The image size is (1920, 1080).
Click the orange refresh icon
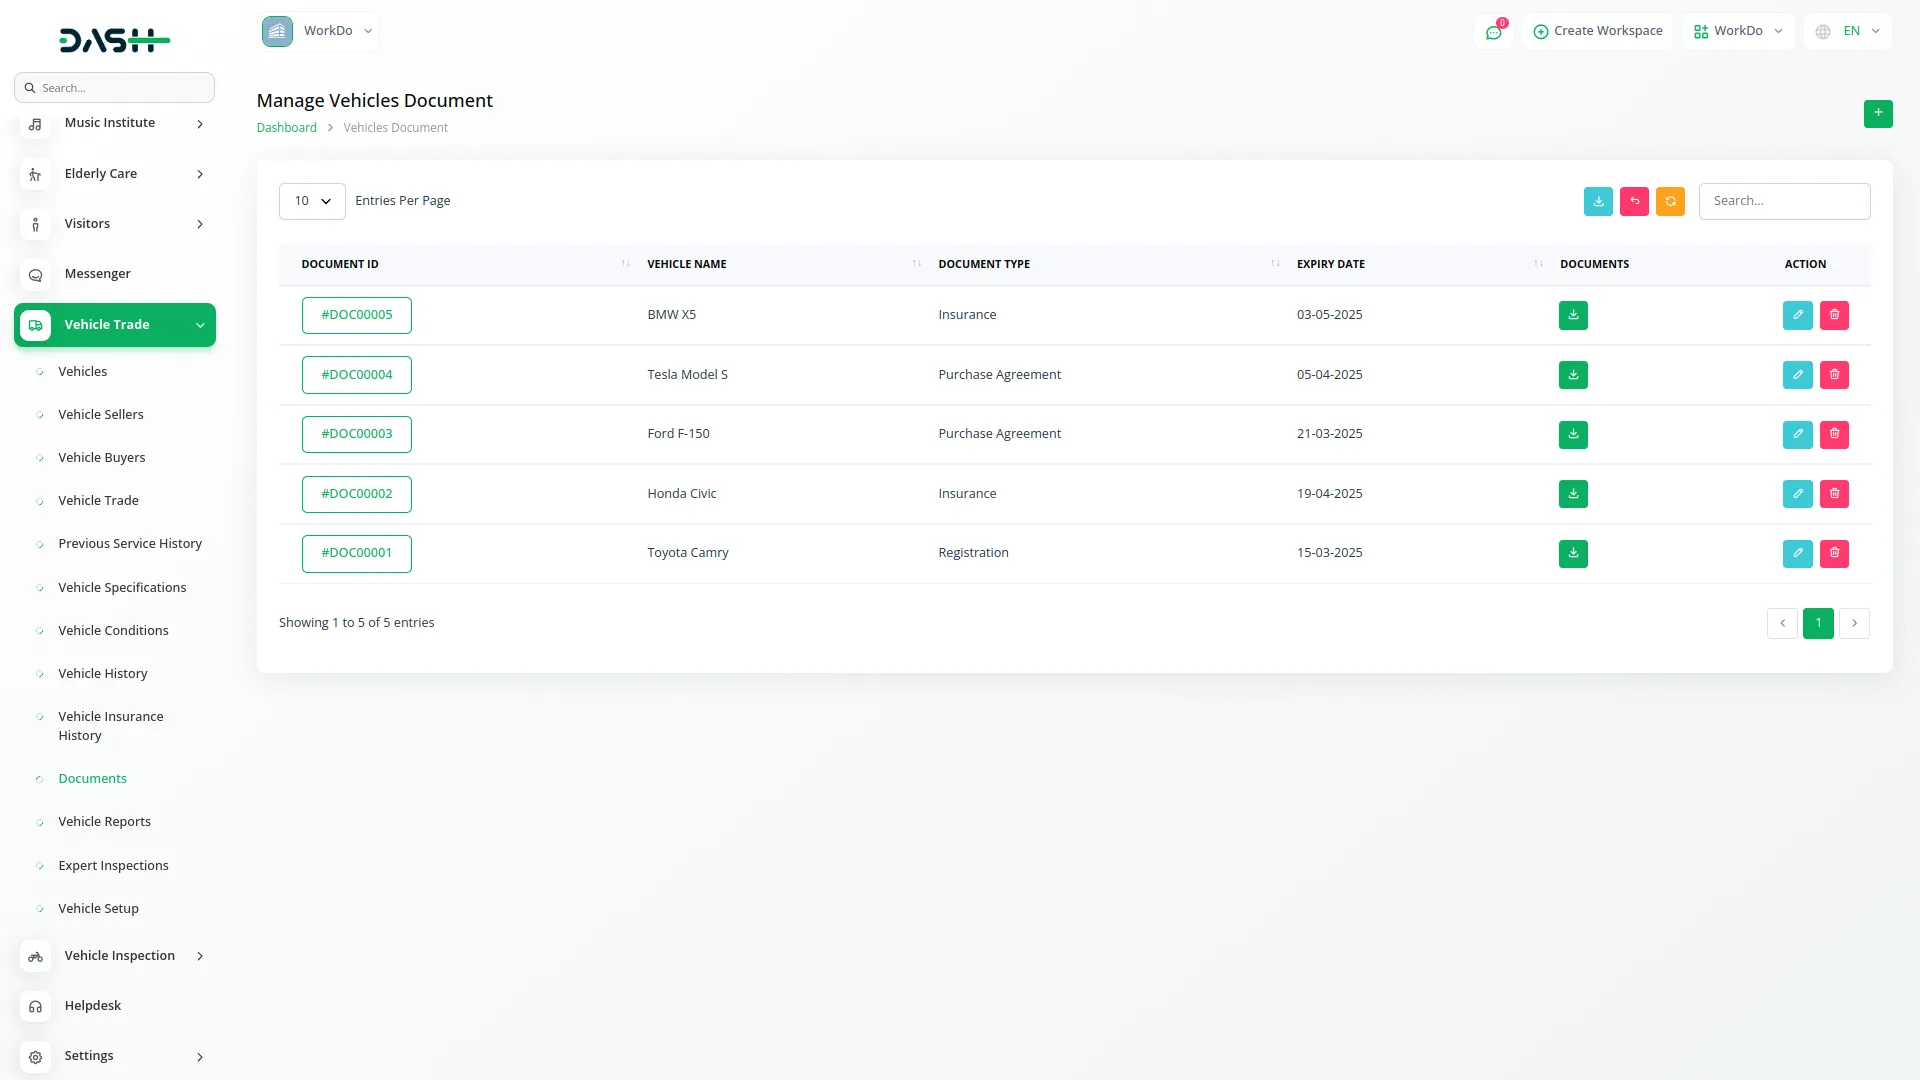(1670, 201)
